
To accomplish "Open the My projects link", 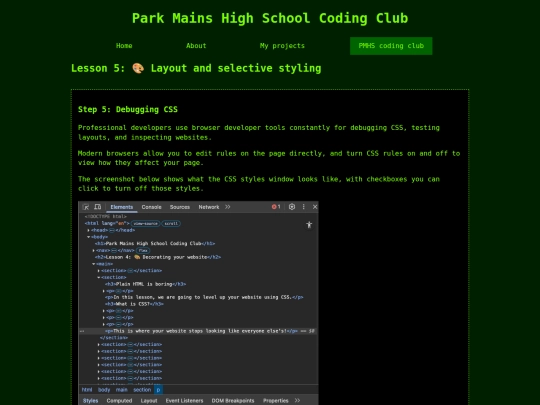I will point(282,46).
